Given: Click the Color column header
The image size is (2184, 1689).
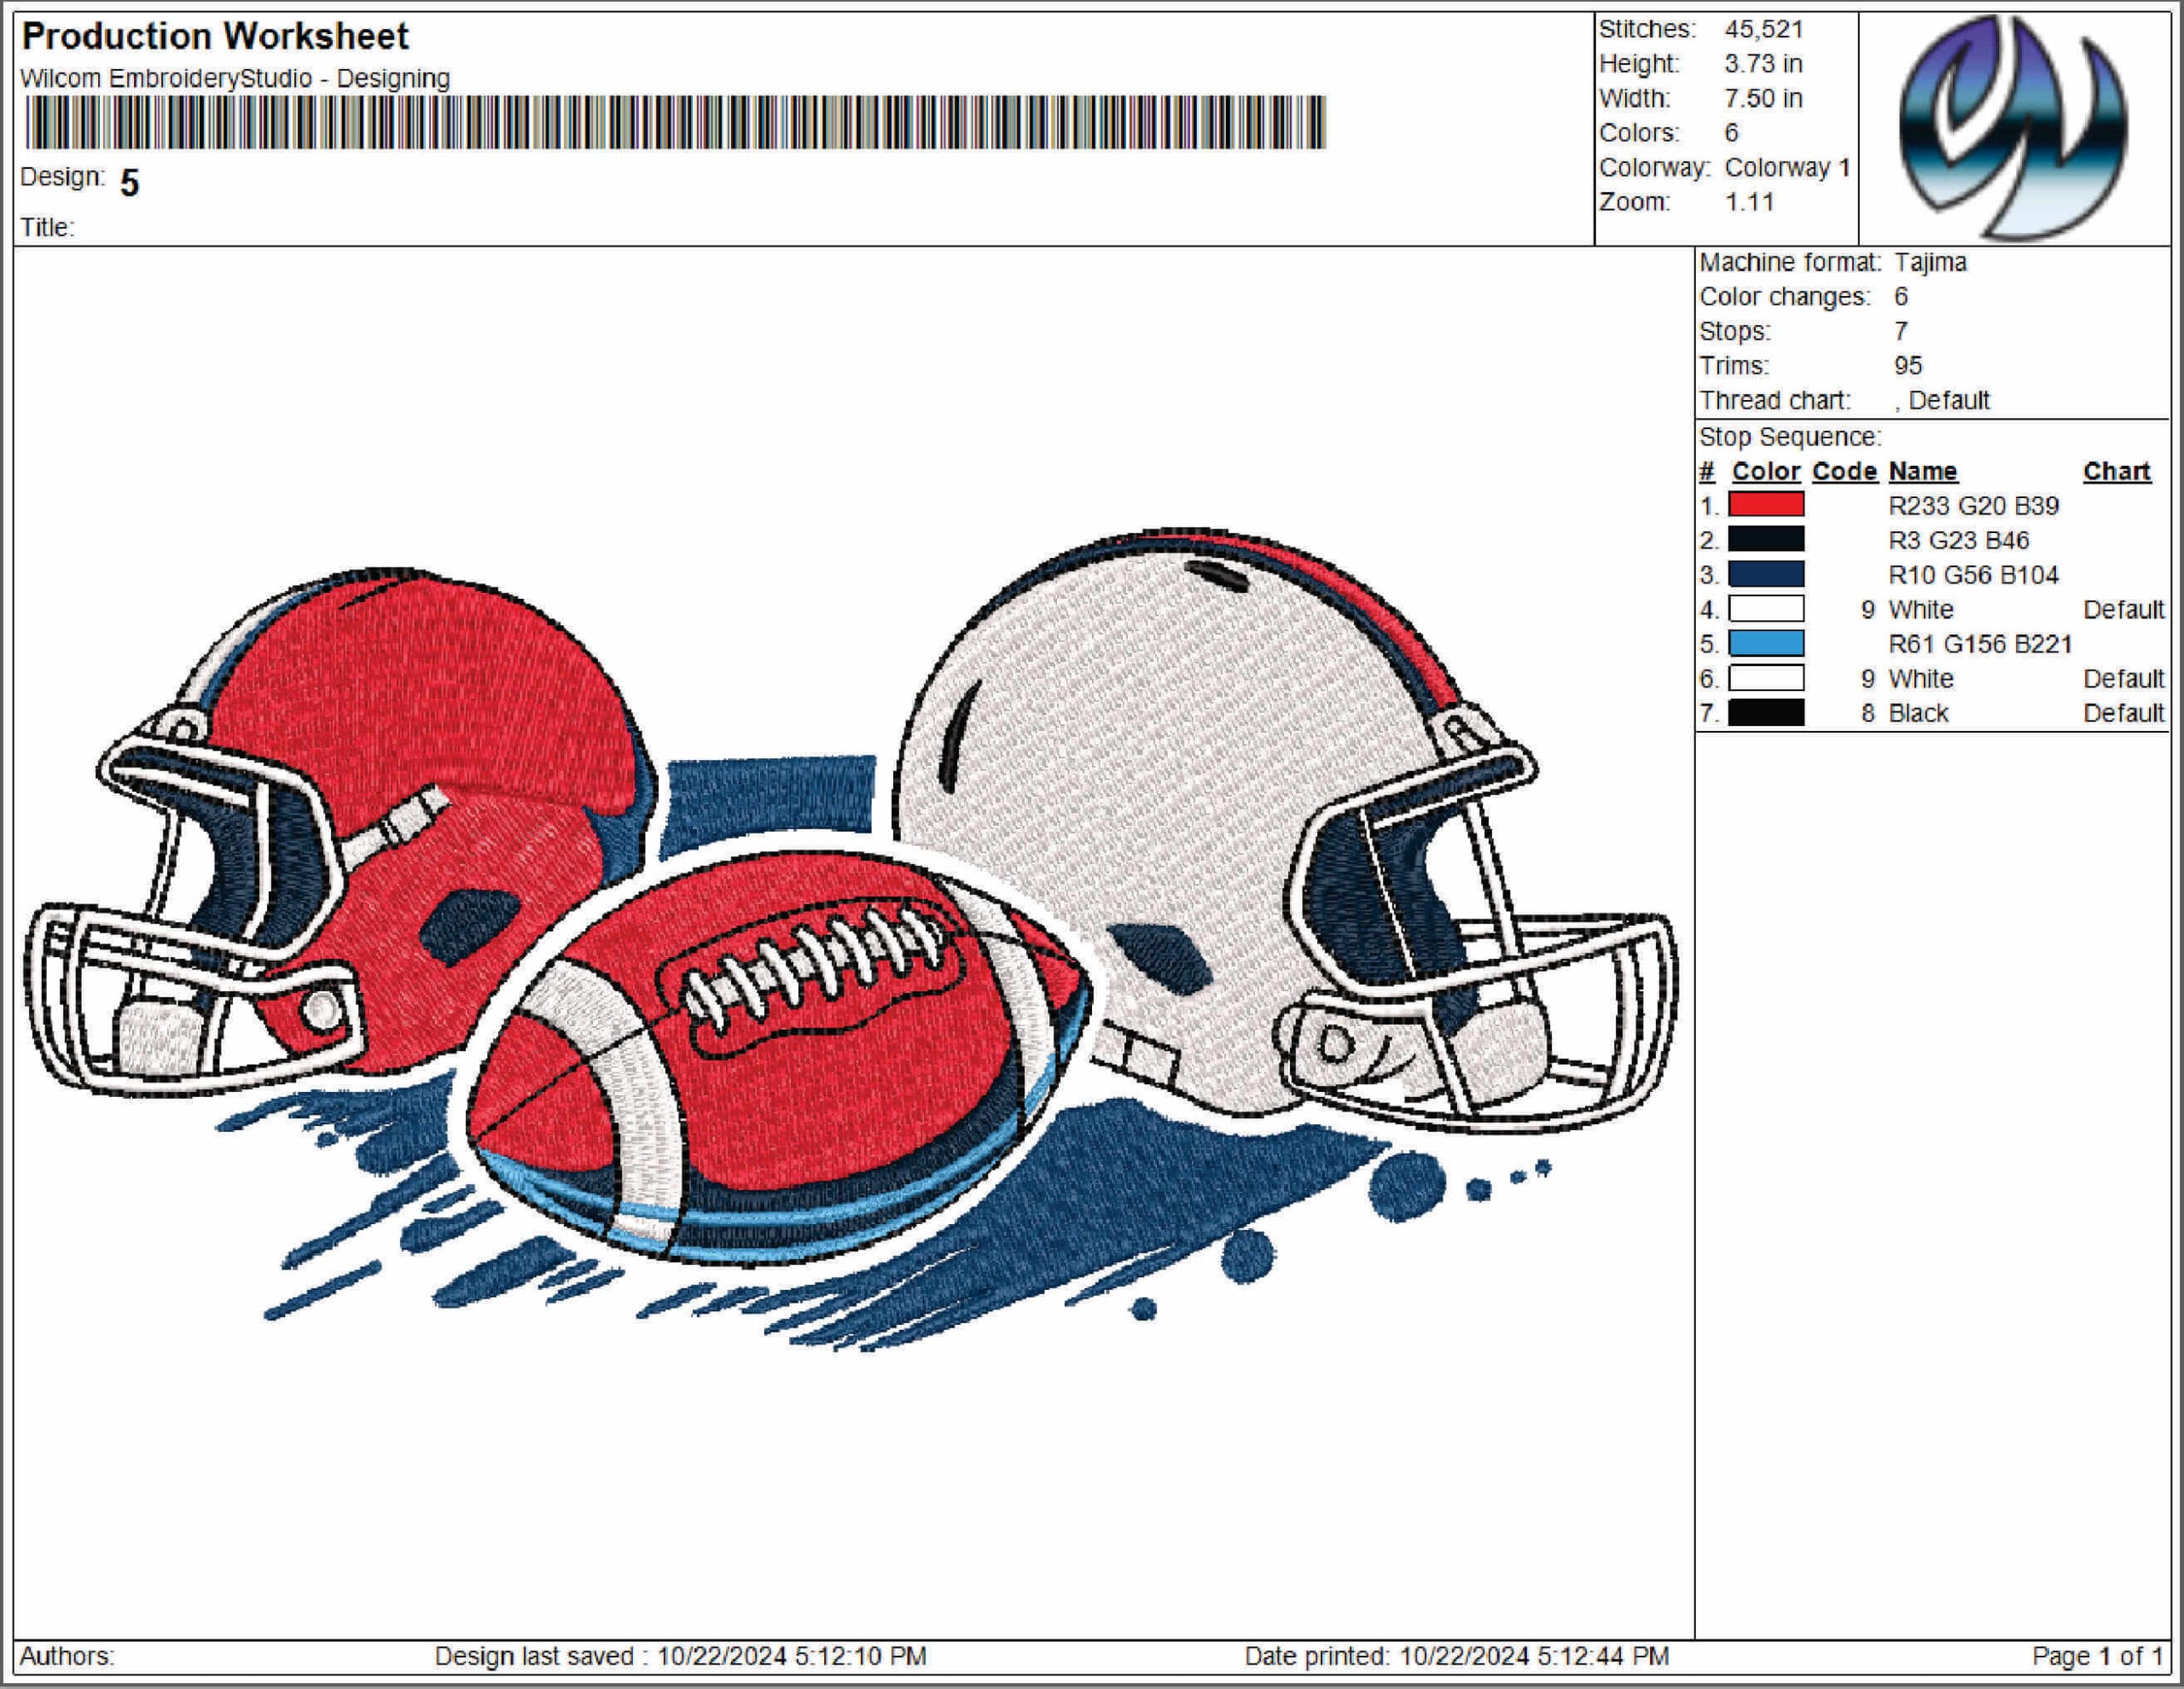Looking at the screenshot, I should click(1766, 471).
